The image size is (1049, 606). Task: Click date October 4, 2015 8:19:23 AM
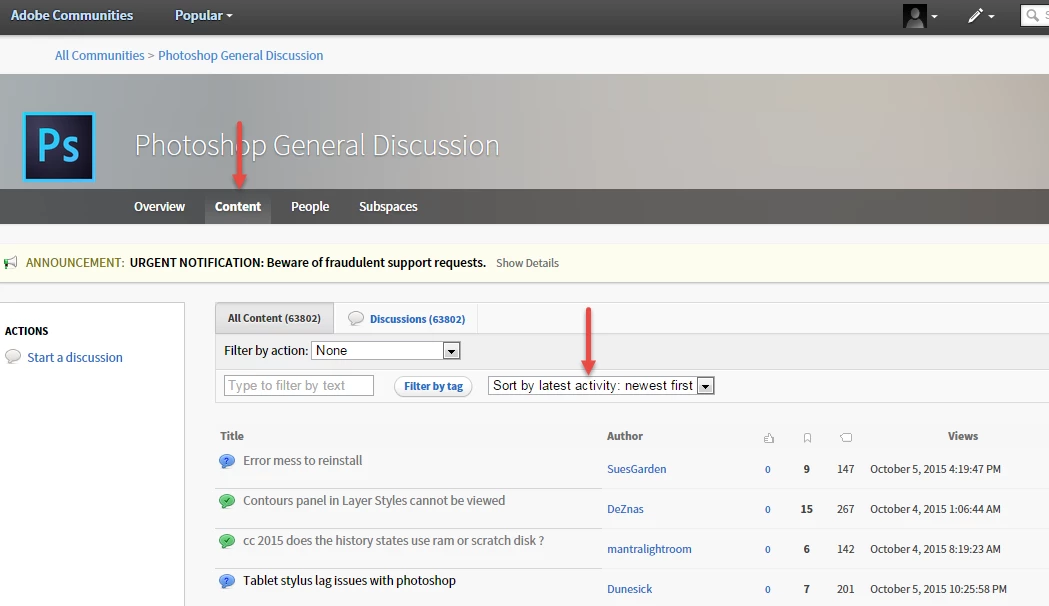point(935,549)
